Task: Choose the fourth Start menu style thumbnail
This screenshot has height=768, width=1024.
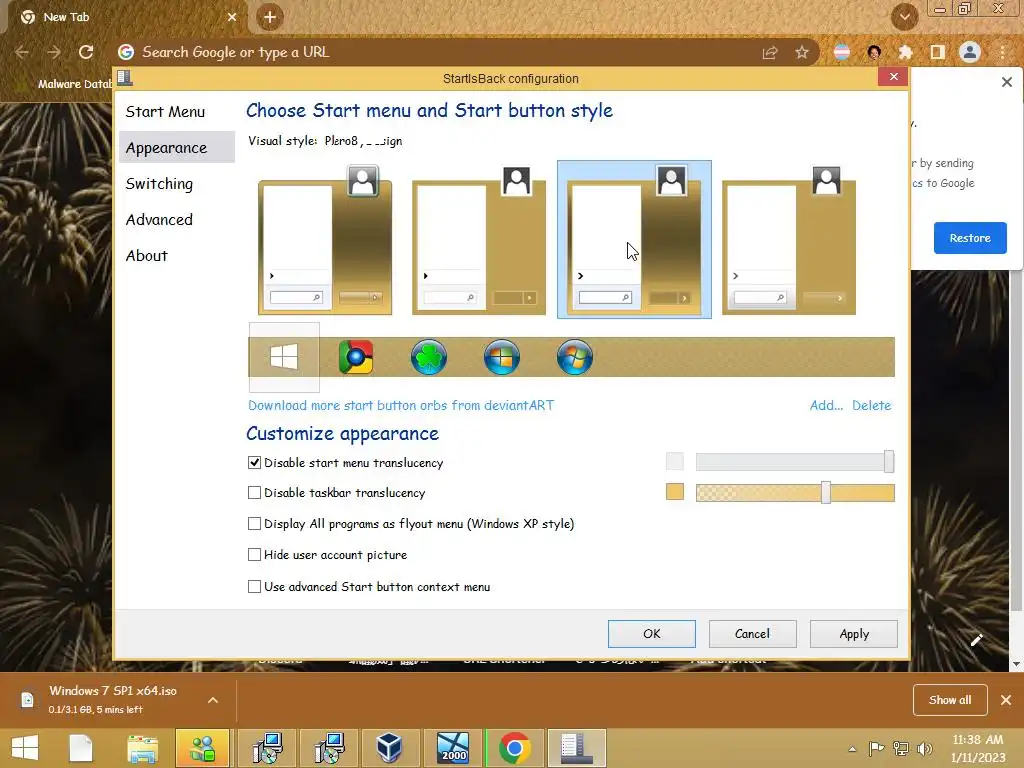Action: (789, 240)
